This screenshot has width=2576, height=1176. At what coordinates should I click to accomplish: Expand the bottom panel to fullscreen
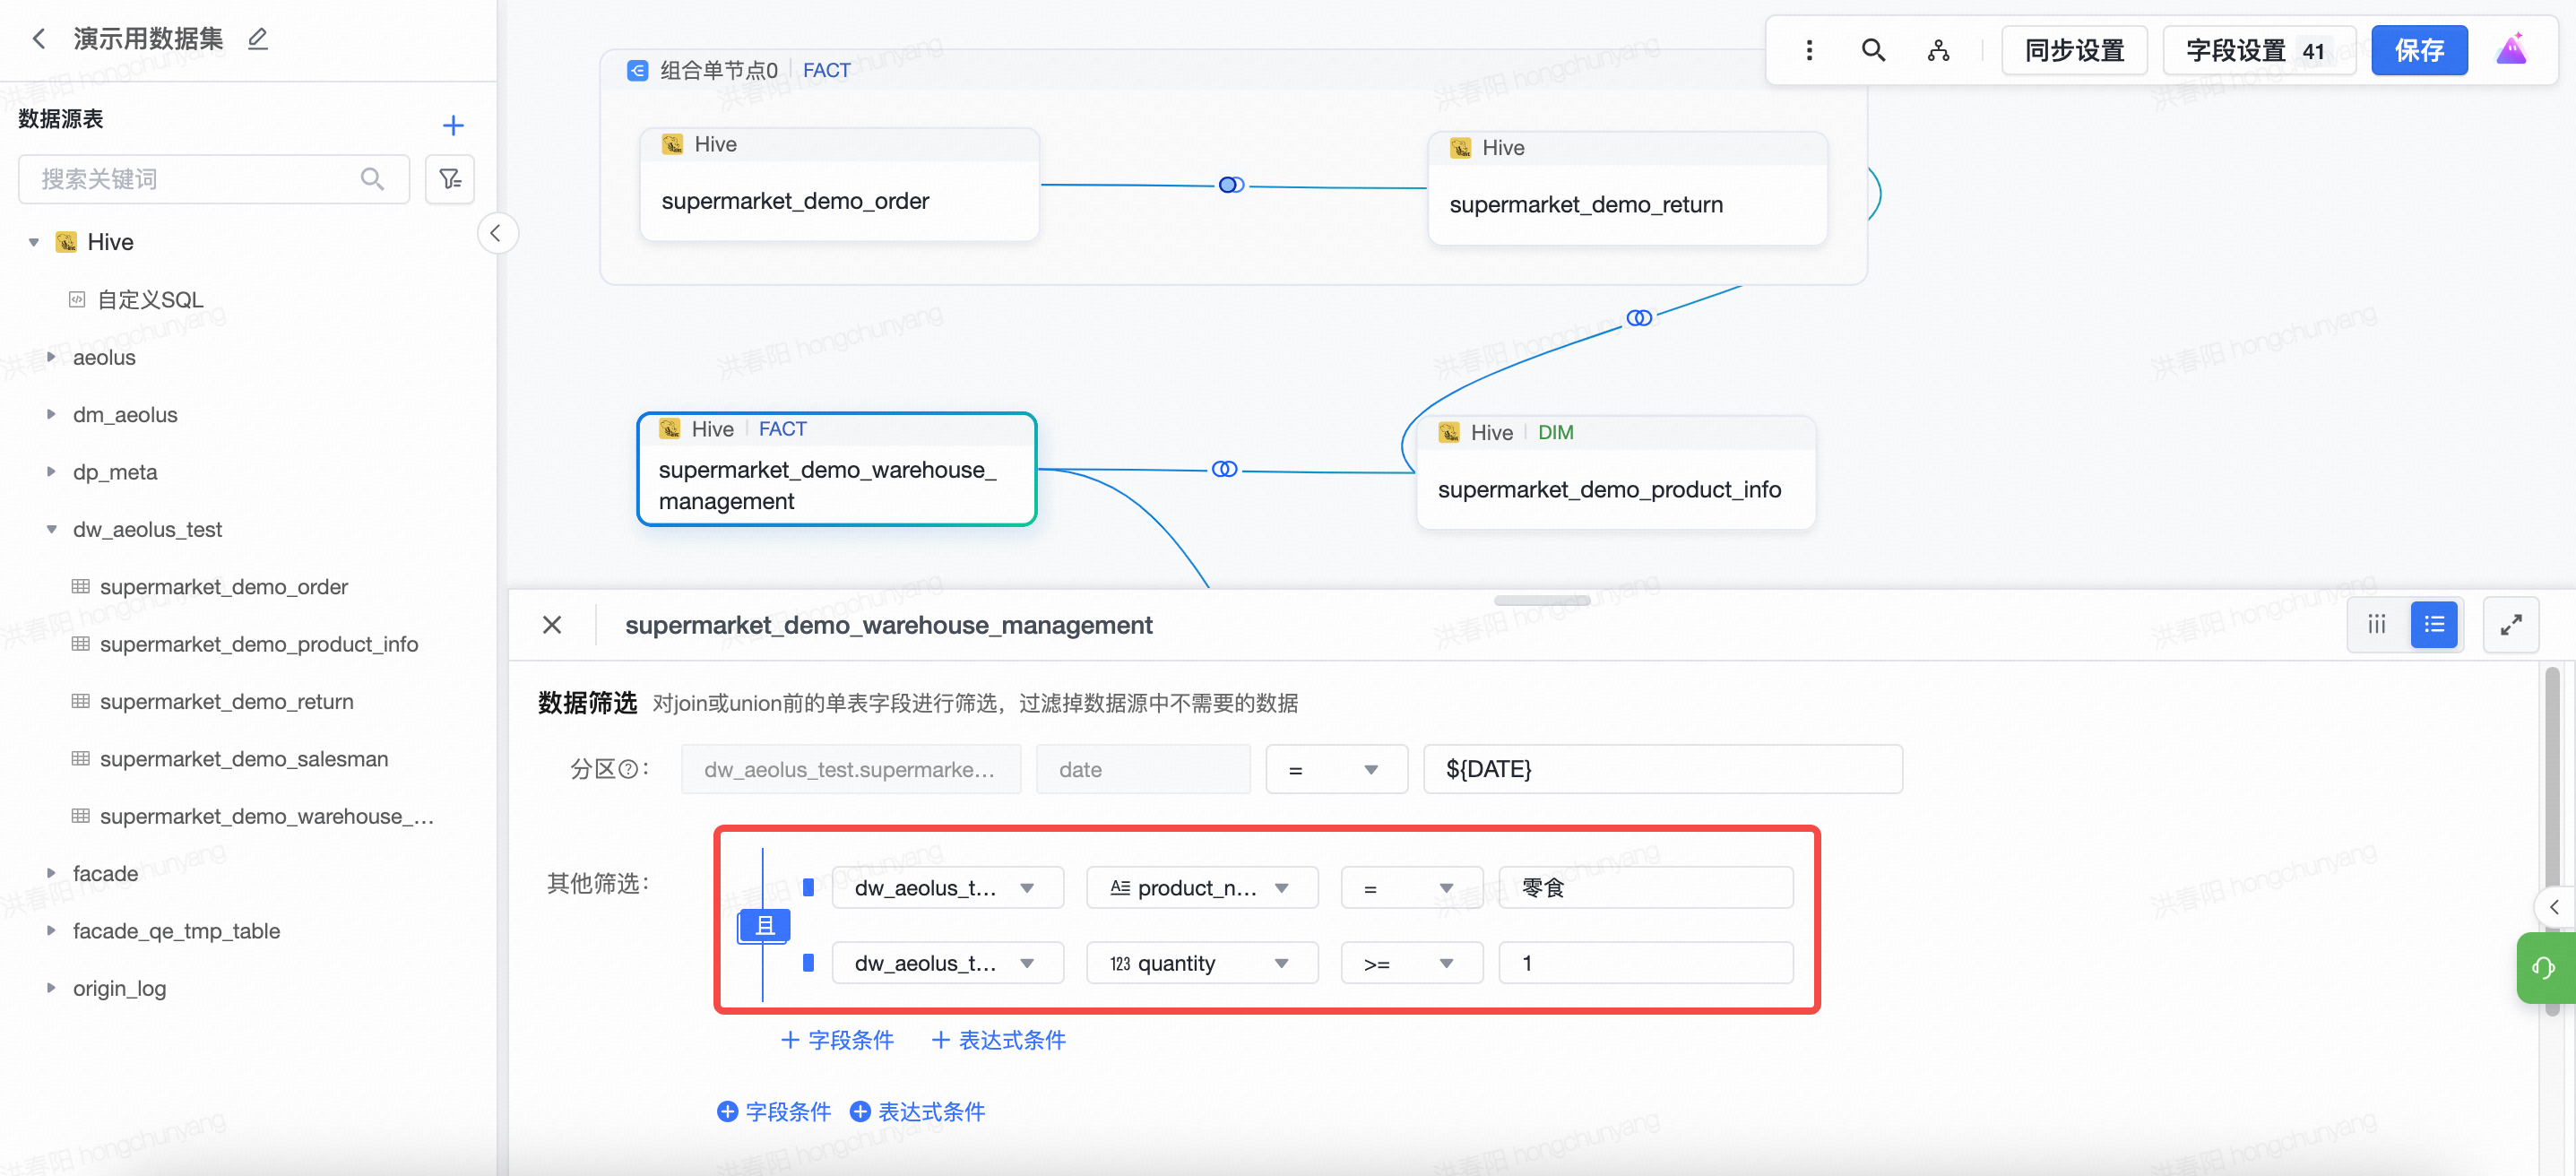[x=2510, y=625]
